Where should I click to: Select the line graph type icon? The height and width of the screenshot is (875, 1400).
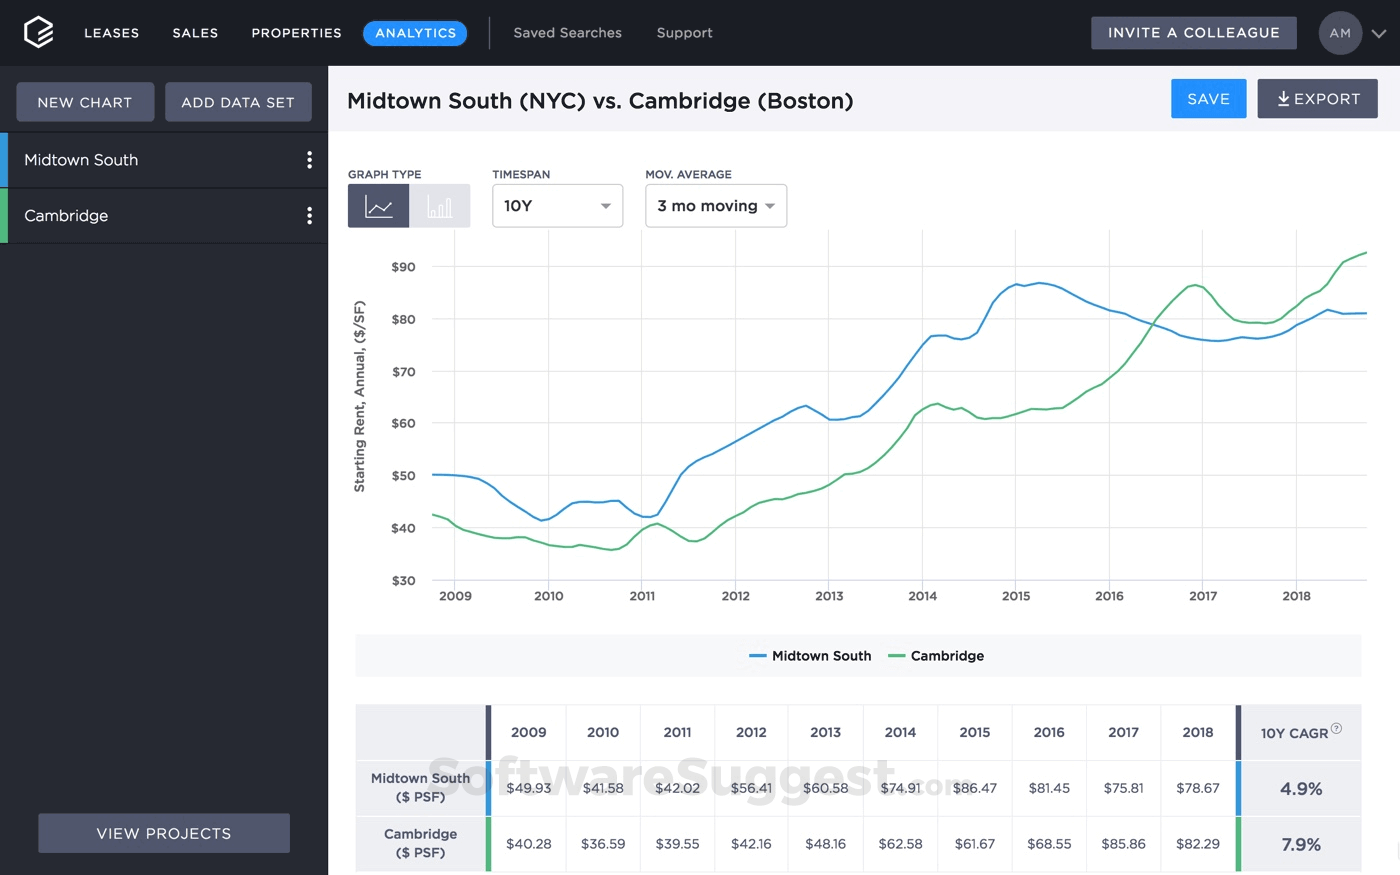[x=378, y=205]
